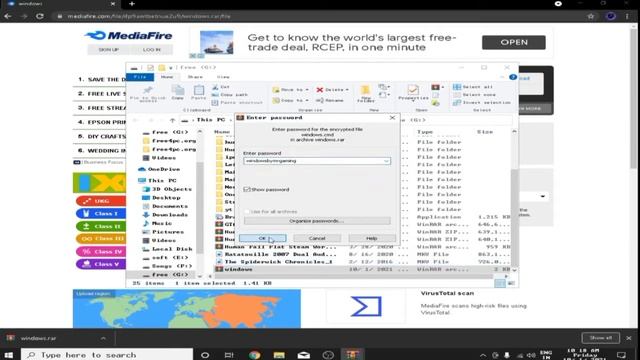Click the Up arrow in Explorer navigation
This screenshot has height=360, width=640.
tap(173, 120)
